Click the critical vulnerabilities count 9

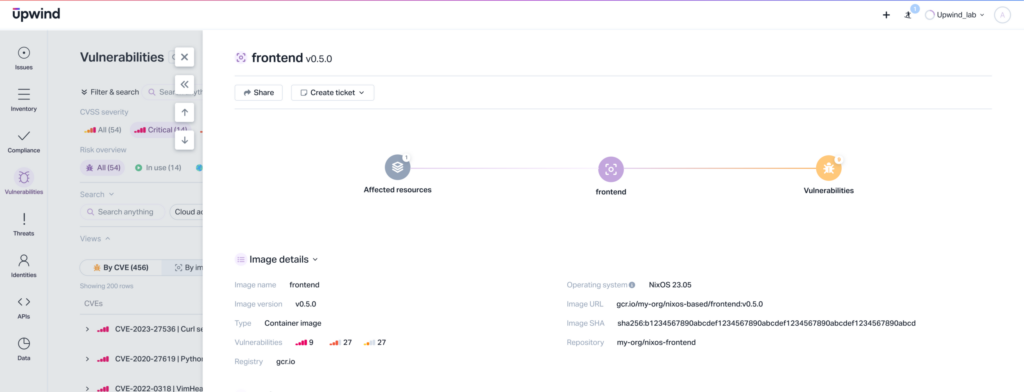[304, 342]
